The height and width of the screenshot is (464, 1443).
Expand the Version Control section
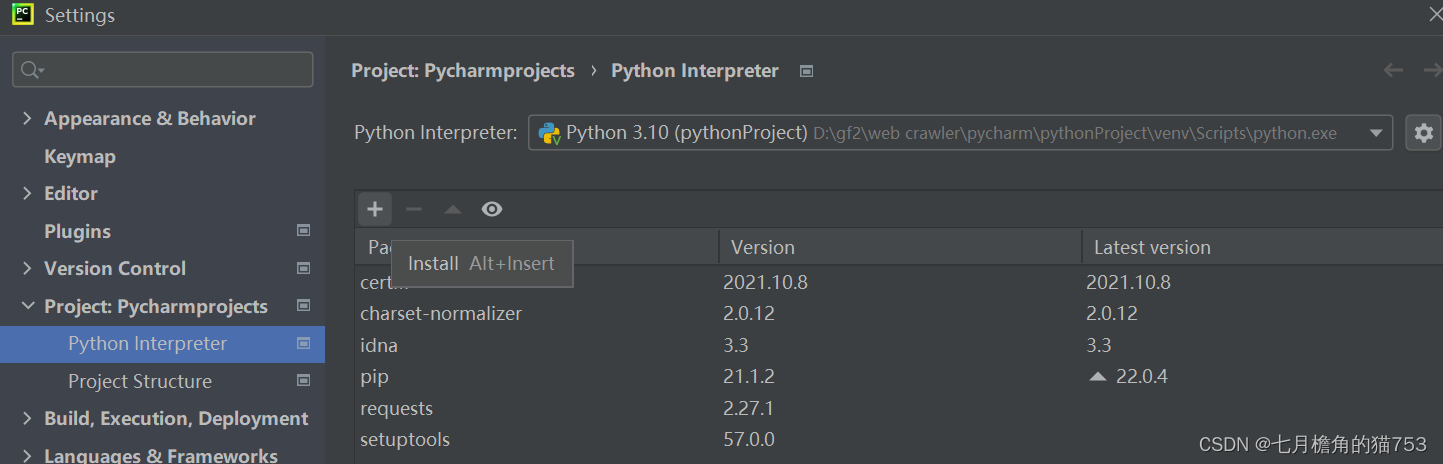(x=27, y=268)
